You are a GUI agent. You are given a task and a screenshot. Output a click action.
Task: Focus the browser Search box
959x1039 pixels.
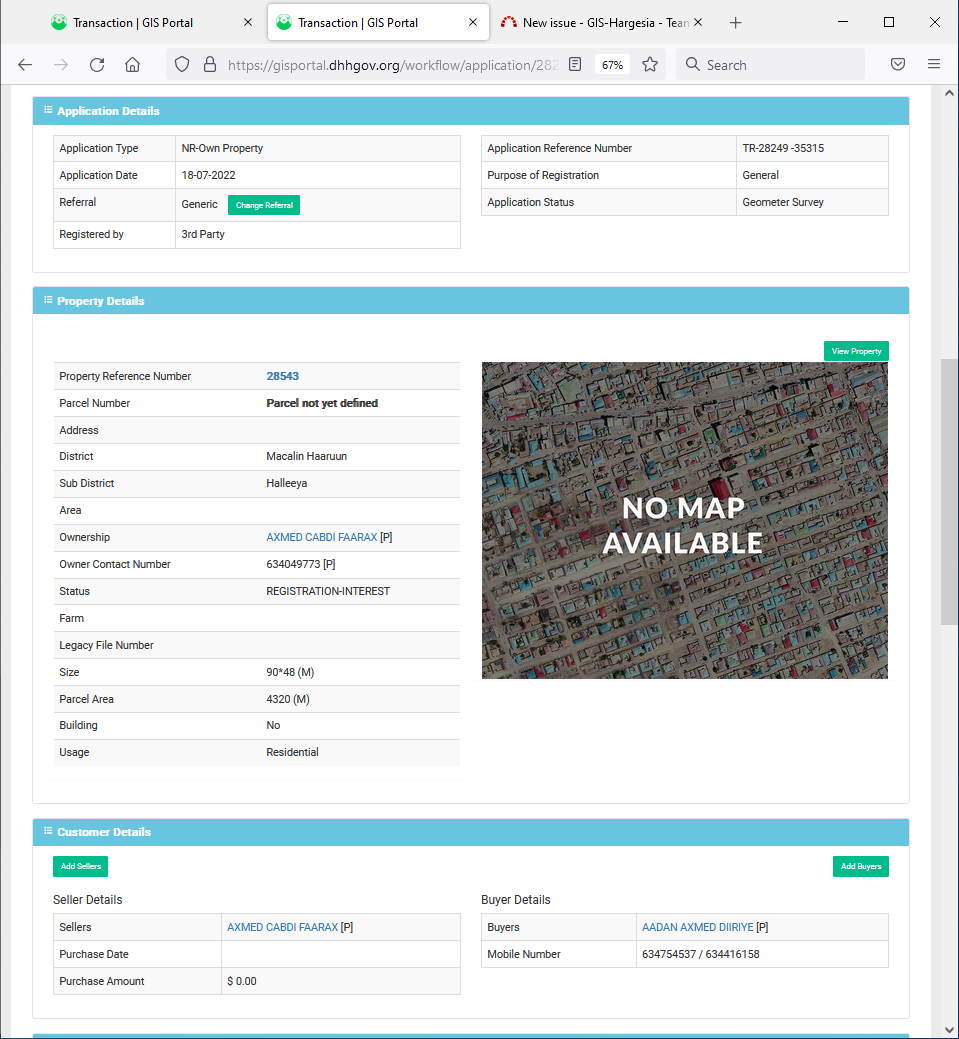[x=770, y=64]
